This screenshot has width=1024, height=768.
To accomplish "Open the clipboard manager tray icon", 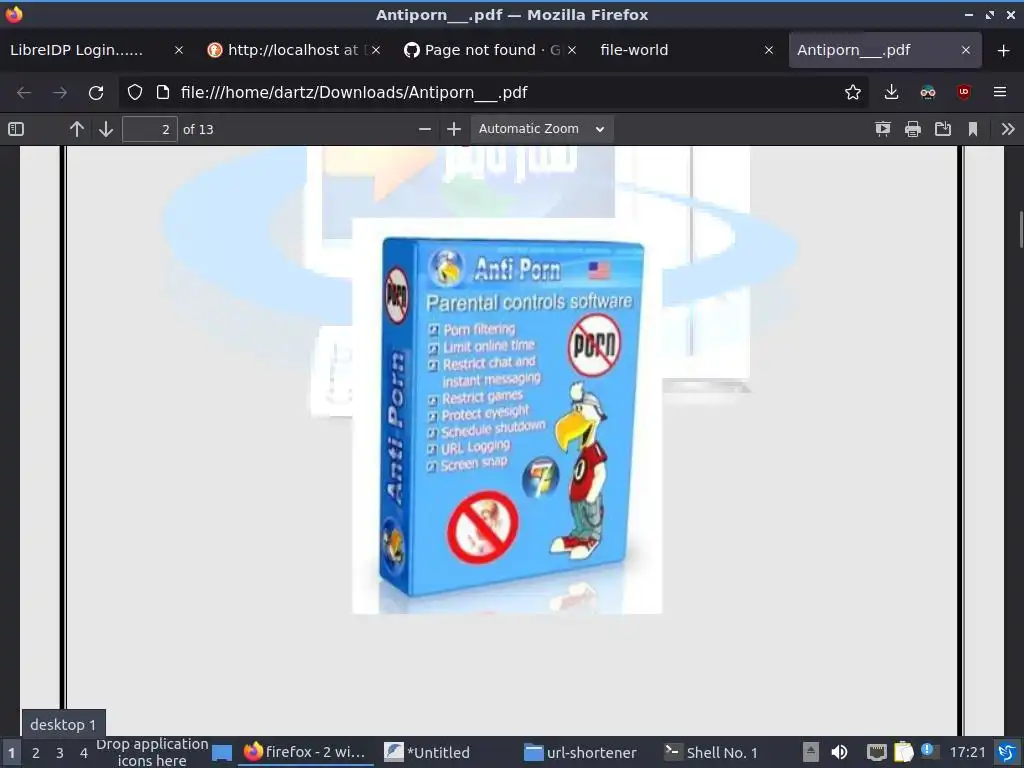I will (x=903, y=752).
